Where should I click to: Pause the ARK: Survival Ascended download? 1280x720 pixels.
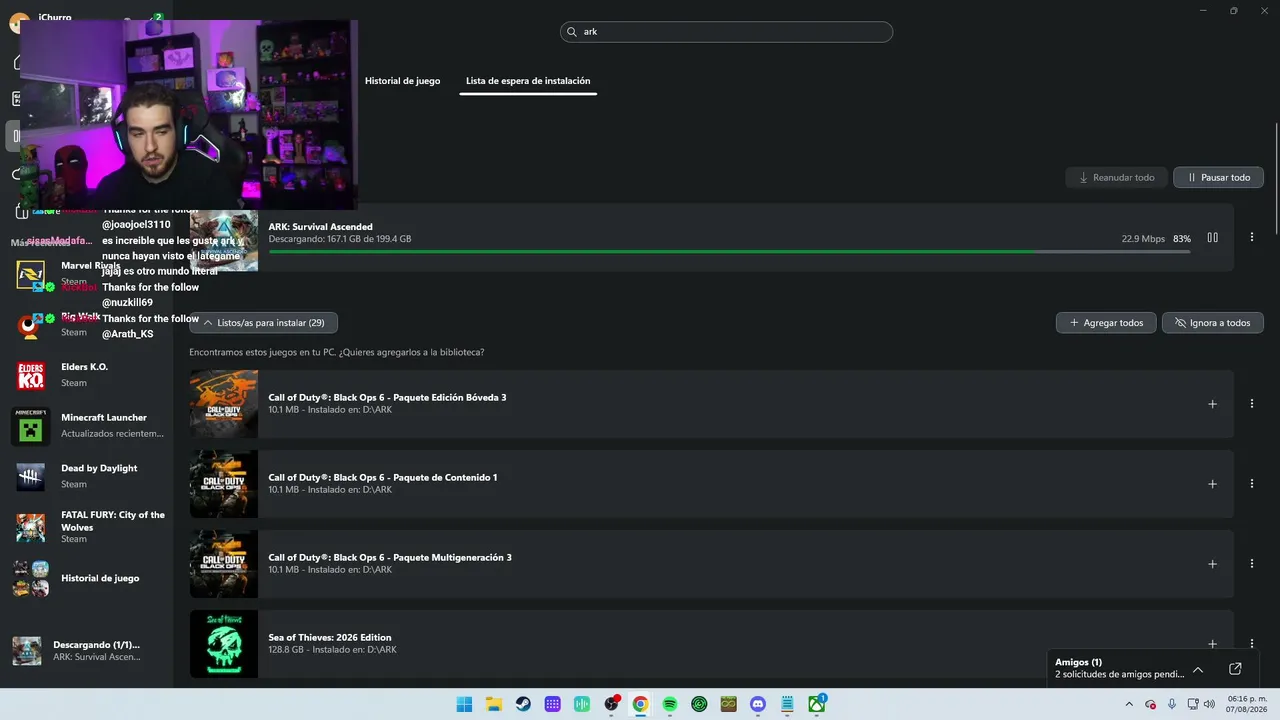point(1212,238)
